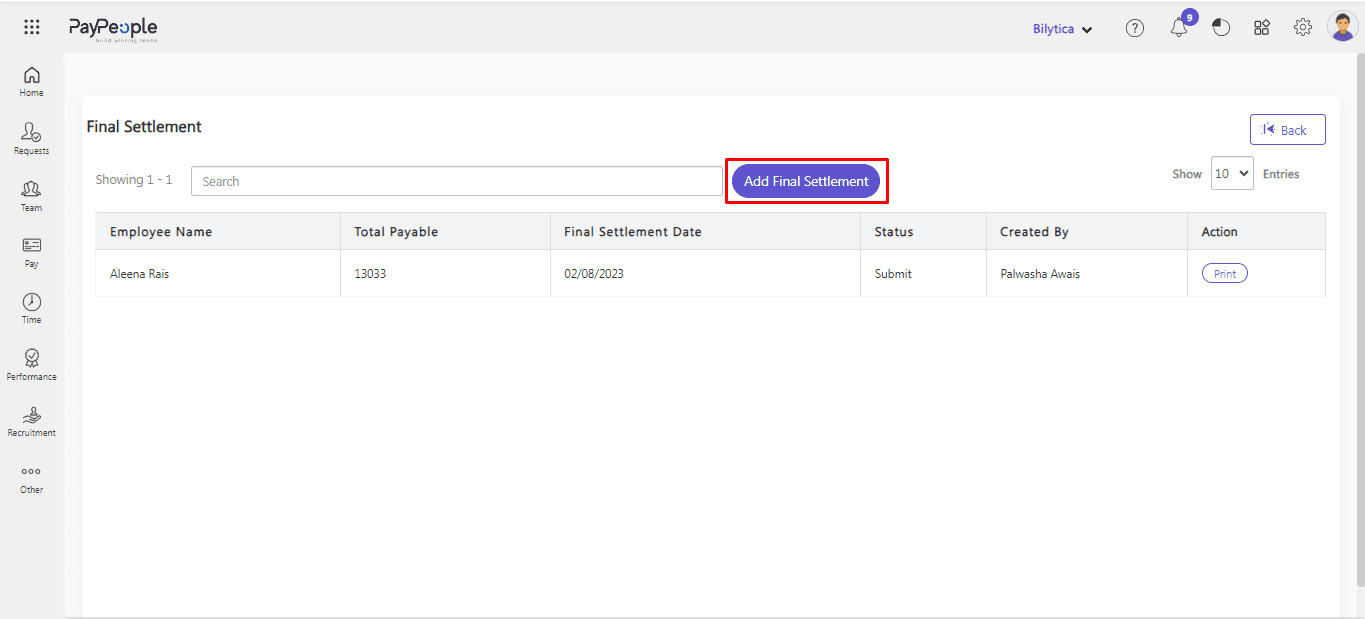
Task: Open the Show entries count dropdown
Action: 1231,174
